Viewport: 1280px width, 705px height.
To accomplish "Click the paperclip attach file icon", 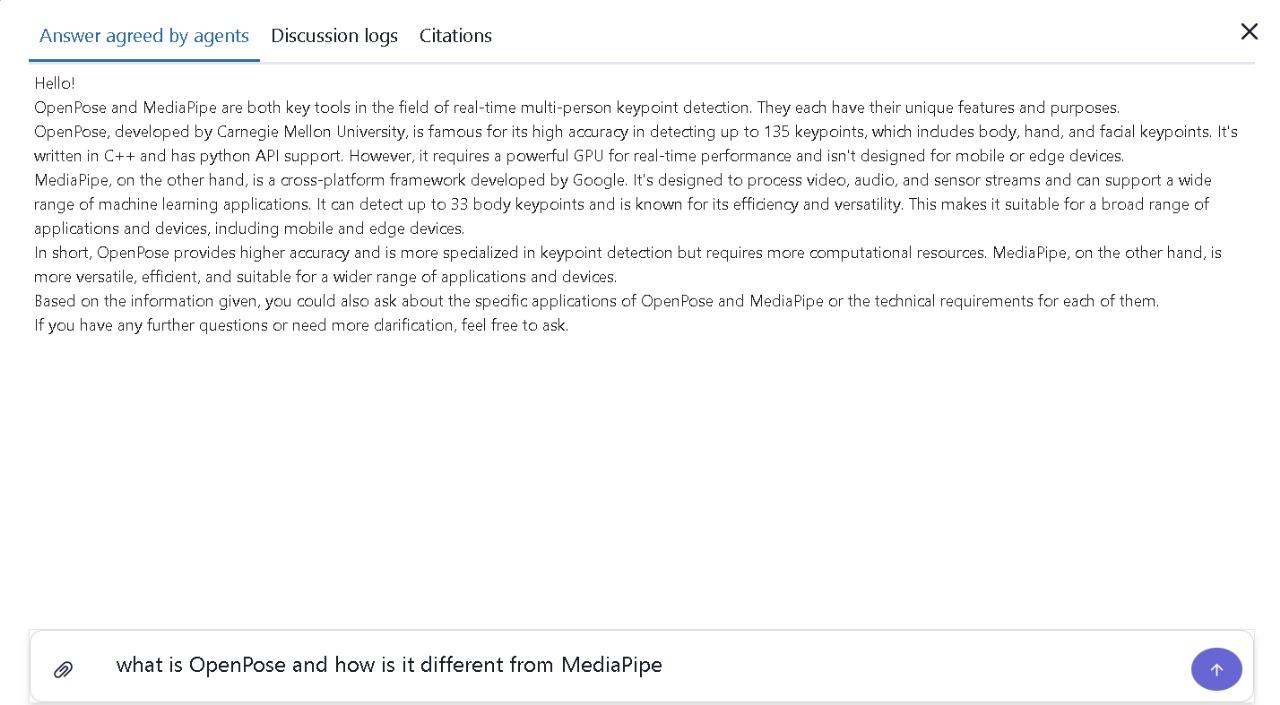I will [x=63, y=670].
